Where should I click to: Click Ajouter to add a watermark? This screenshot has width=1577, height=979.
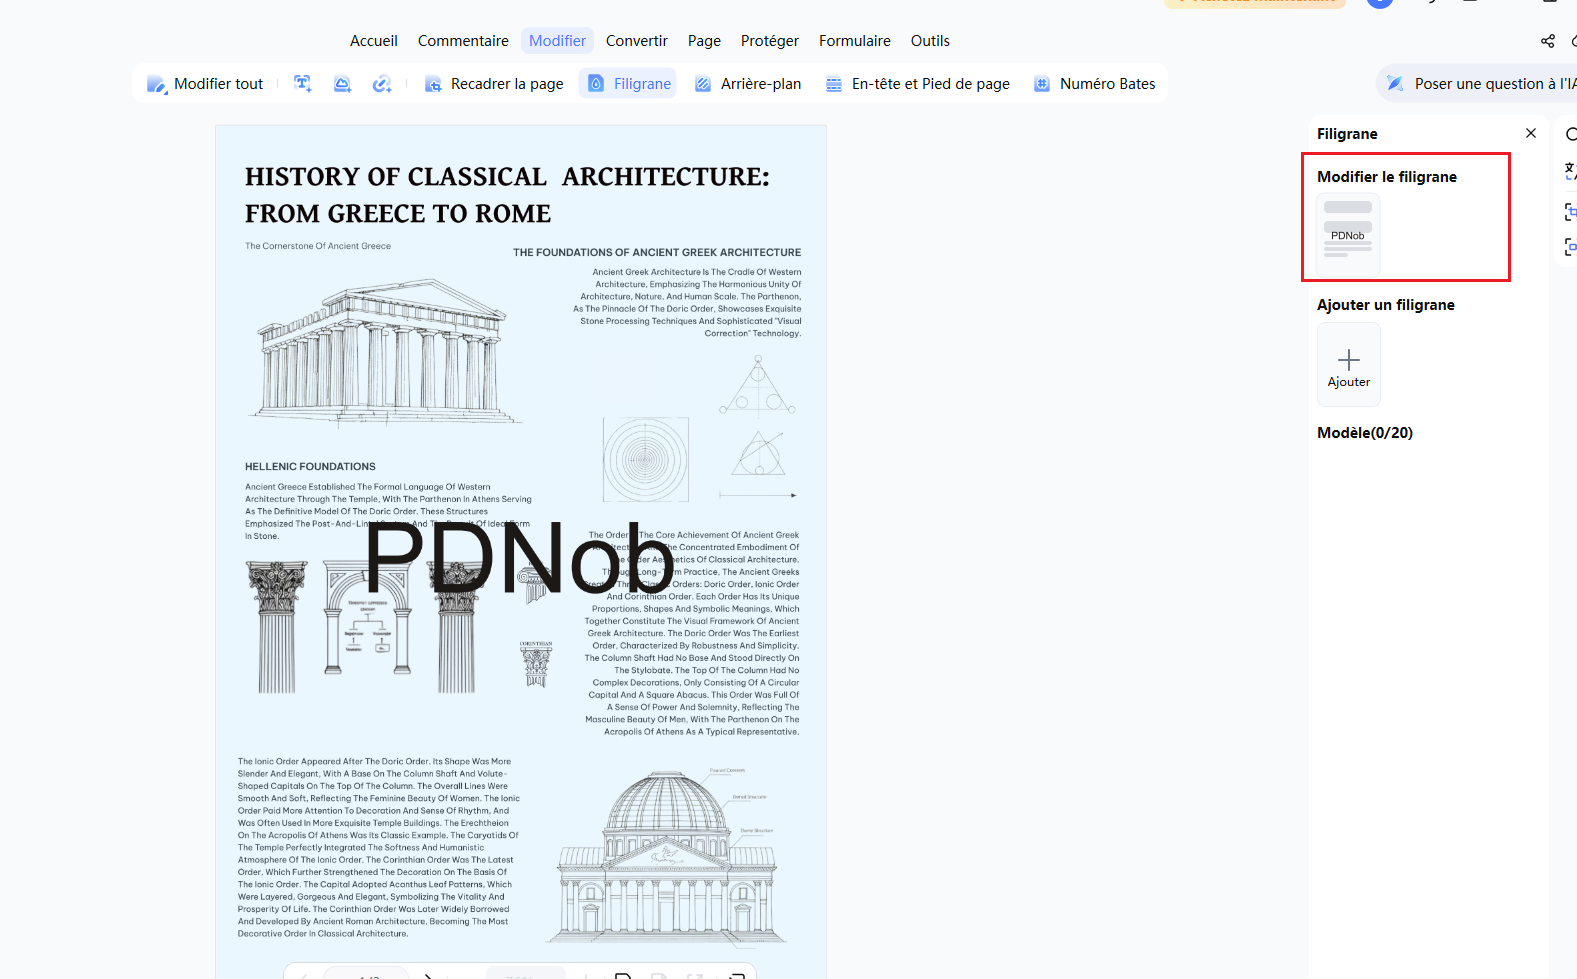[1349, 365]
